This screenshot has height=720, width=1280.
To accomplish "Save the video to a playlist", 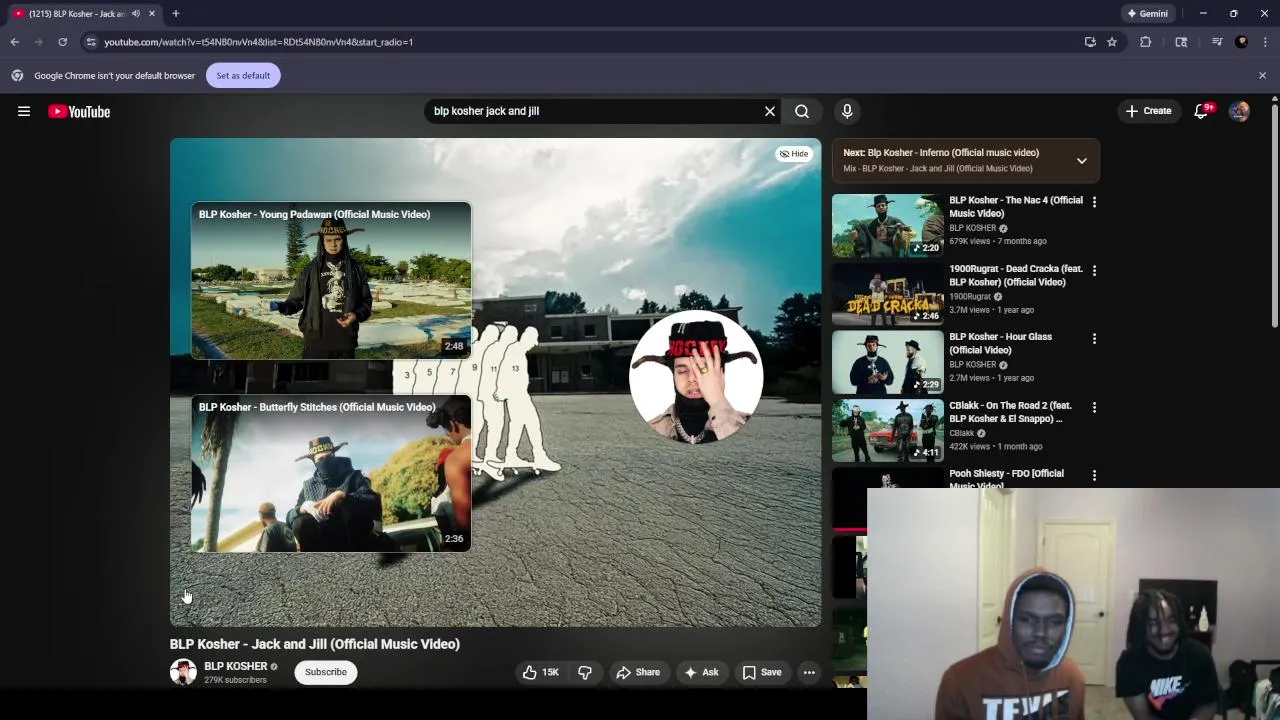I will (x=762, y=672).
